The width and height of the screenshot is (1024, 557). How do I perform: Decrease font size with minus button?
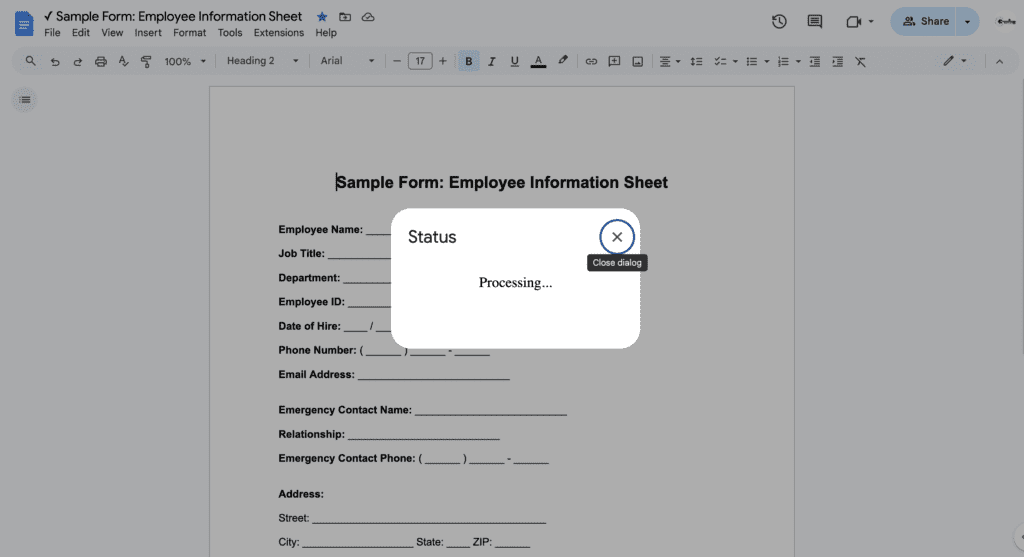point(396,61)
